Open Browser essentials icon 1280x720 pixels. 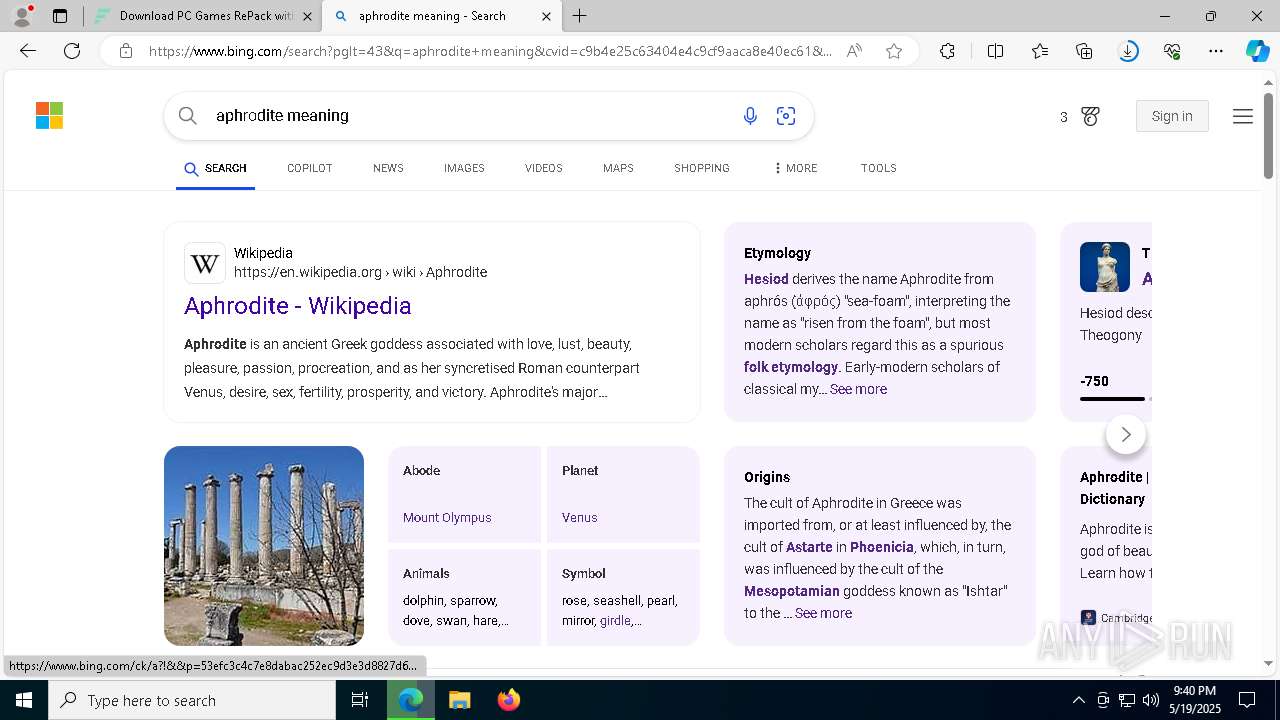(1172, 51)
